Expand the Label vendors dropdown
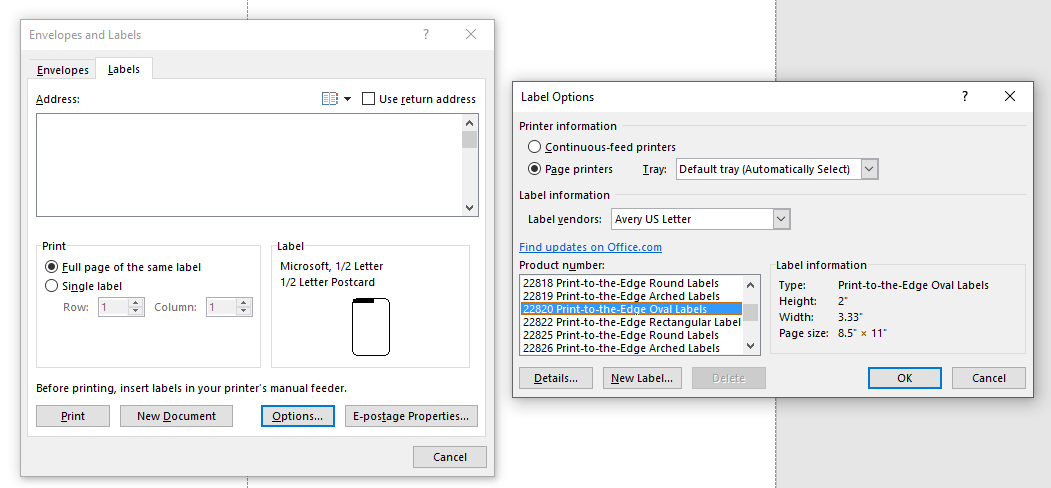This screenshot has height=488, width=1051. pos(781,219)
